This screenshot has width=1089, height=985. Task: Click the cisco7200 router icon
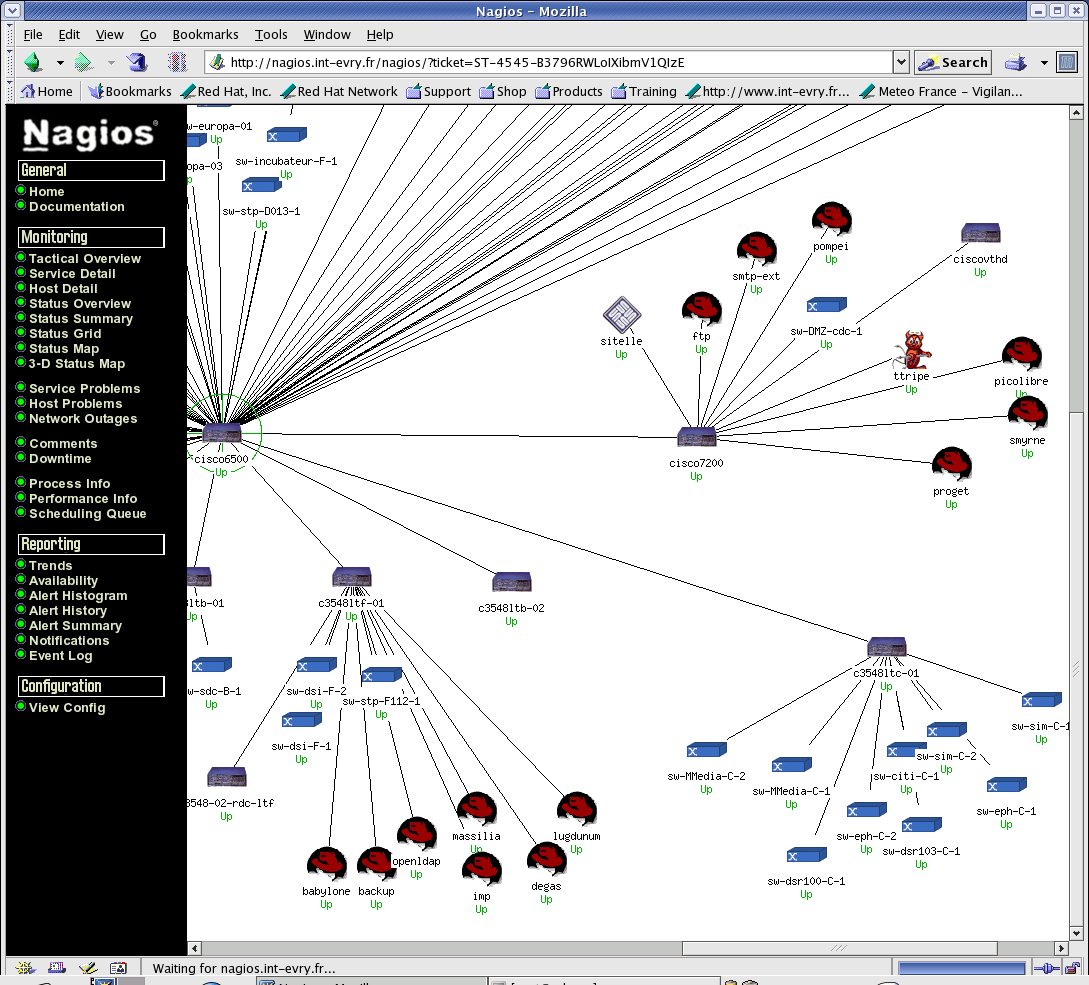[695, 434]
